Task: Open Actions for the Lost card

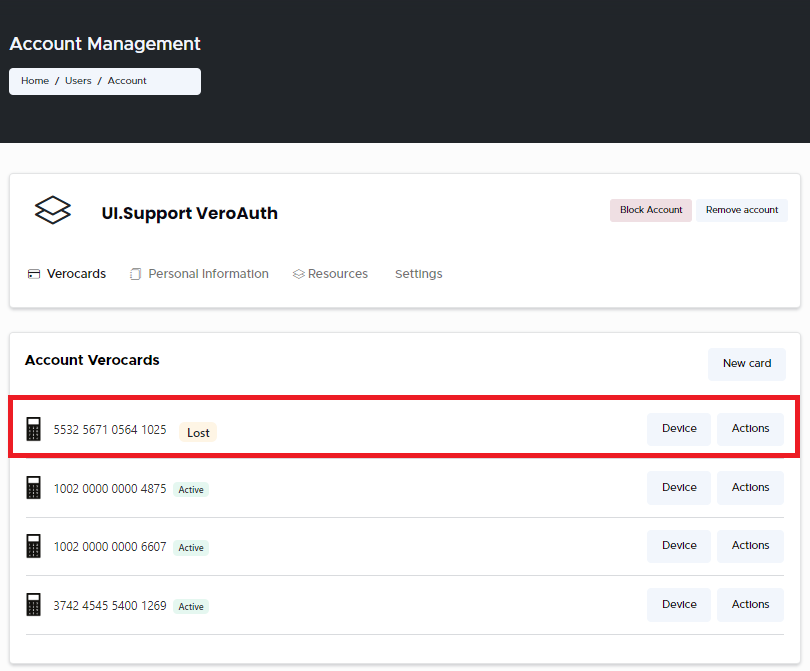Action: coord(750,428)
